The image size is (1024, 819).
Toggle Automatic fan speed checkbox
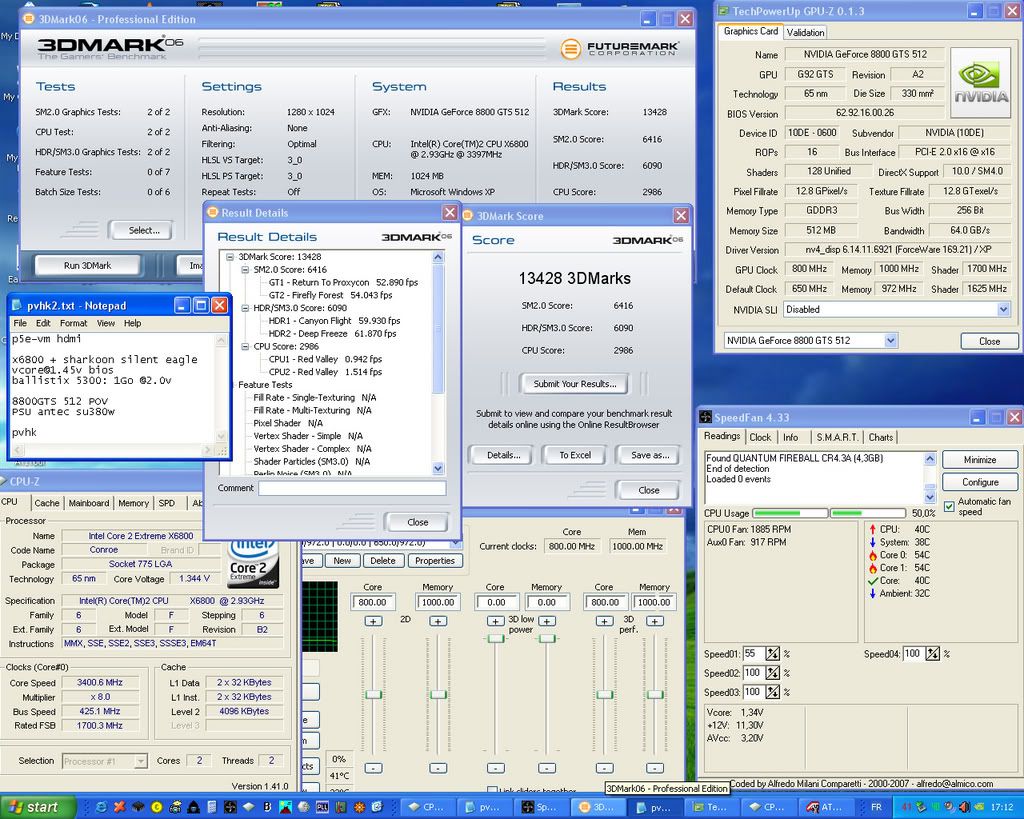point(949,506)
